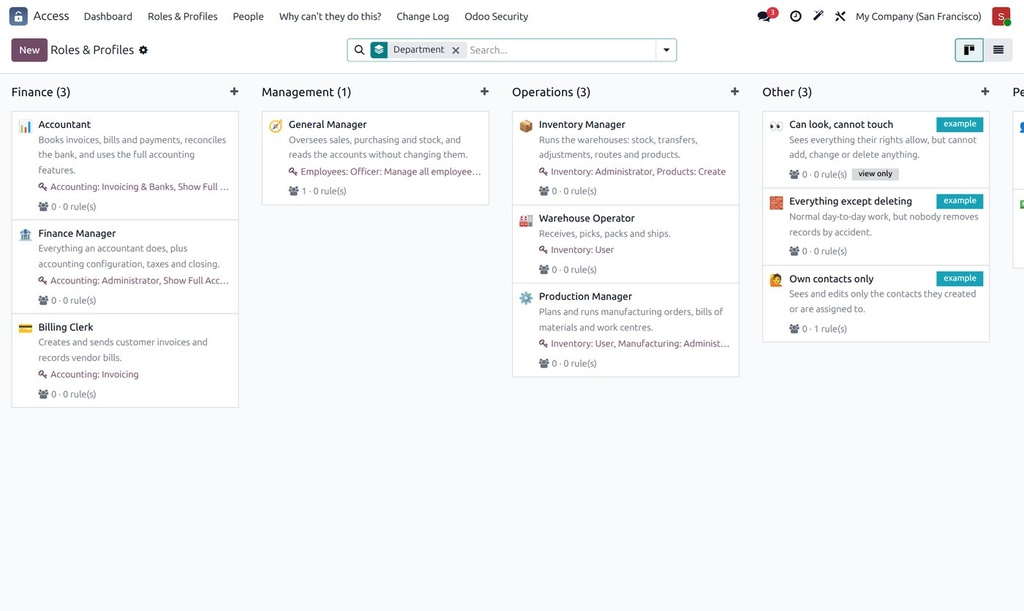
Task: Add a quick record in Operations column
Action: click(735, 91)
